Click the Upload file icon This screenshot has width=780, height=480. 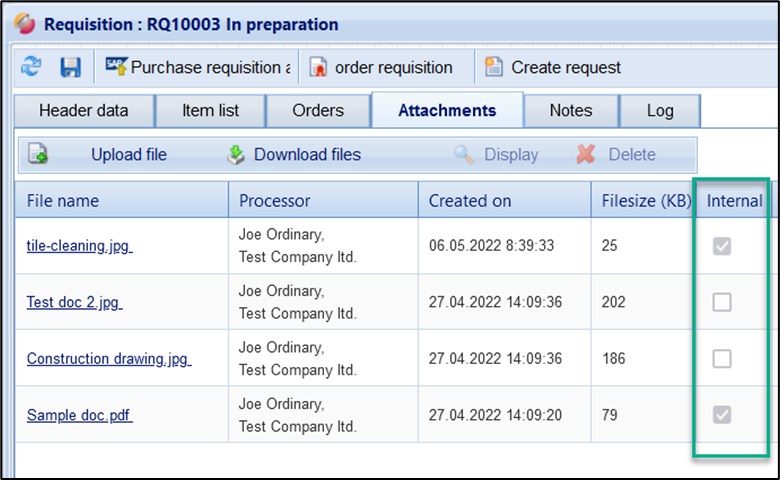click(38, 155)
